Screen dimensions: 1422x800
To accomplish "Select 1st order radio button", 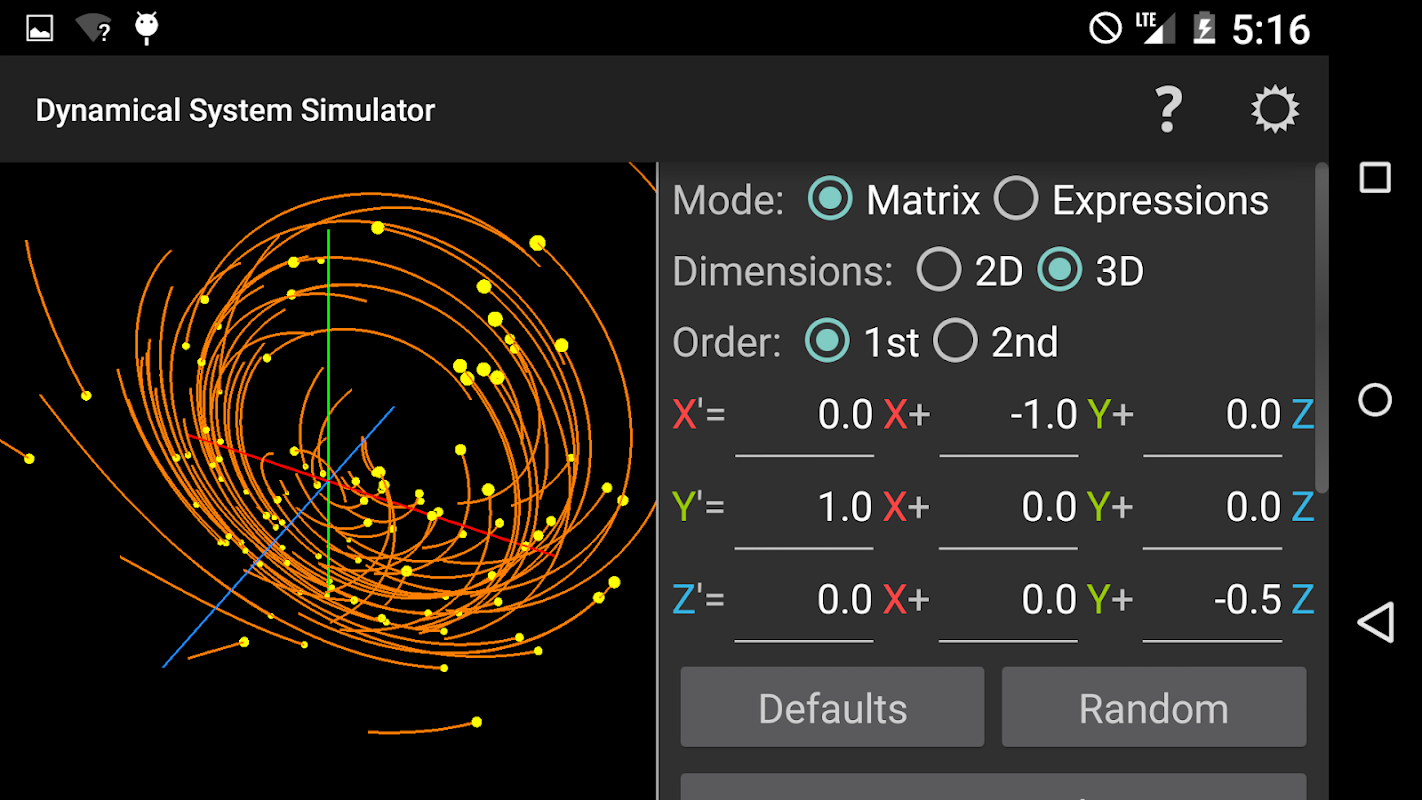I will tap(827, 342).
